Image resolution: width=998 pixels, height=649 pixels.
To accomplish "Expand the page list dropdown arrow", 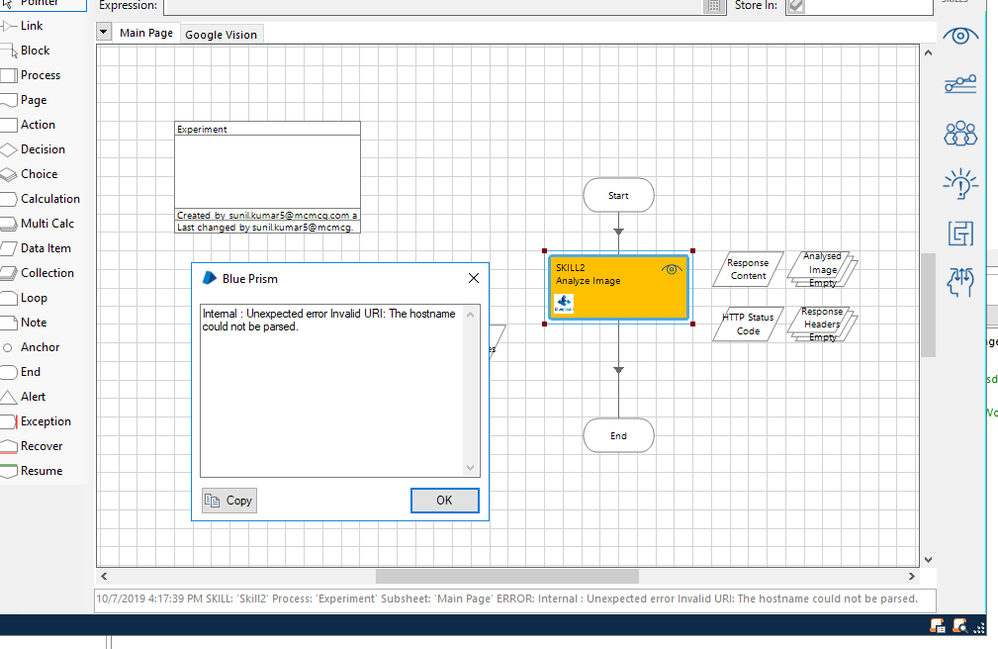I will click(x=104, y=32).
